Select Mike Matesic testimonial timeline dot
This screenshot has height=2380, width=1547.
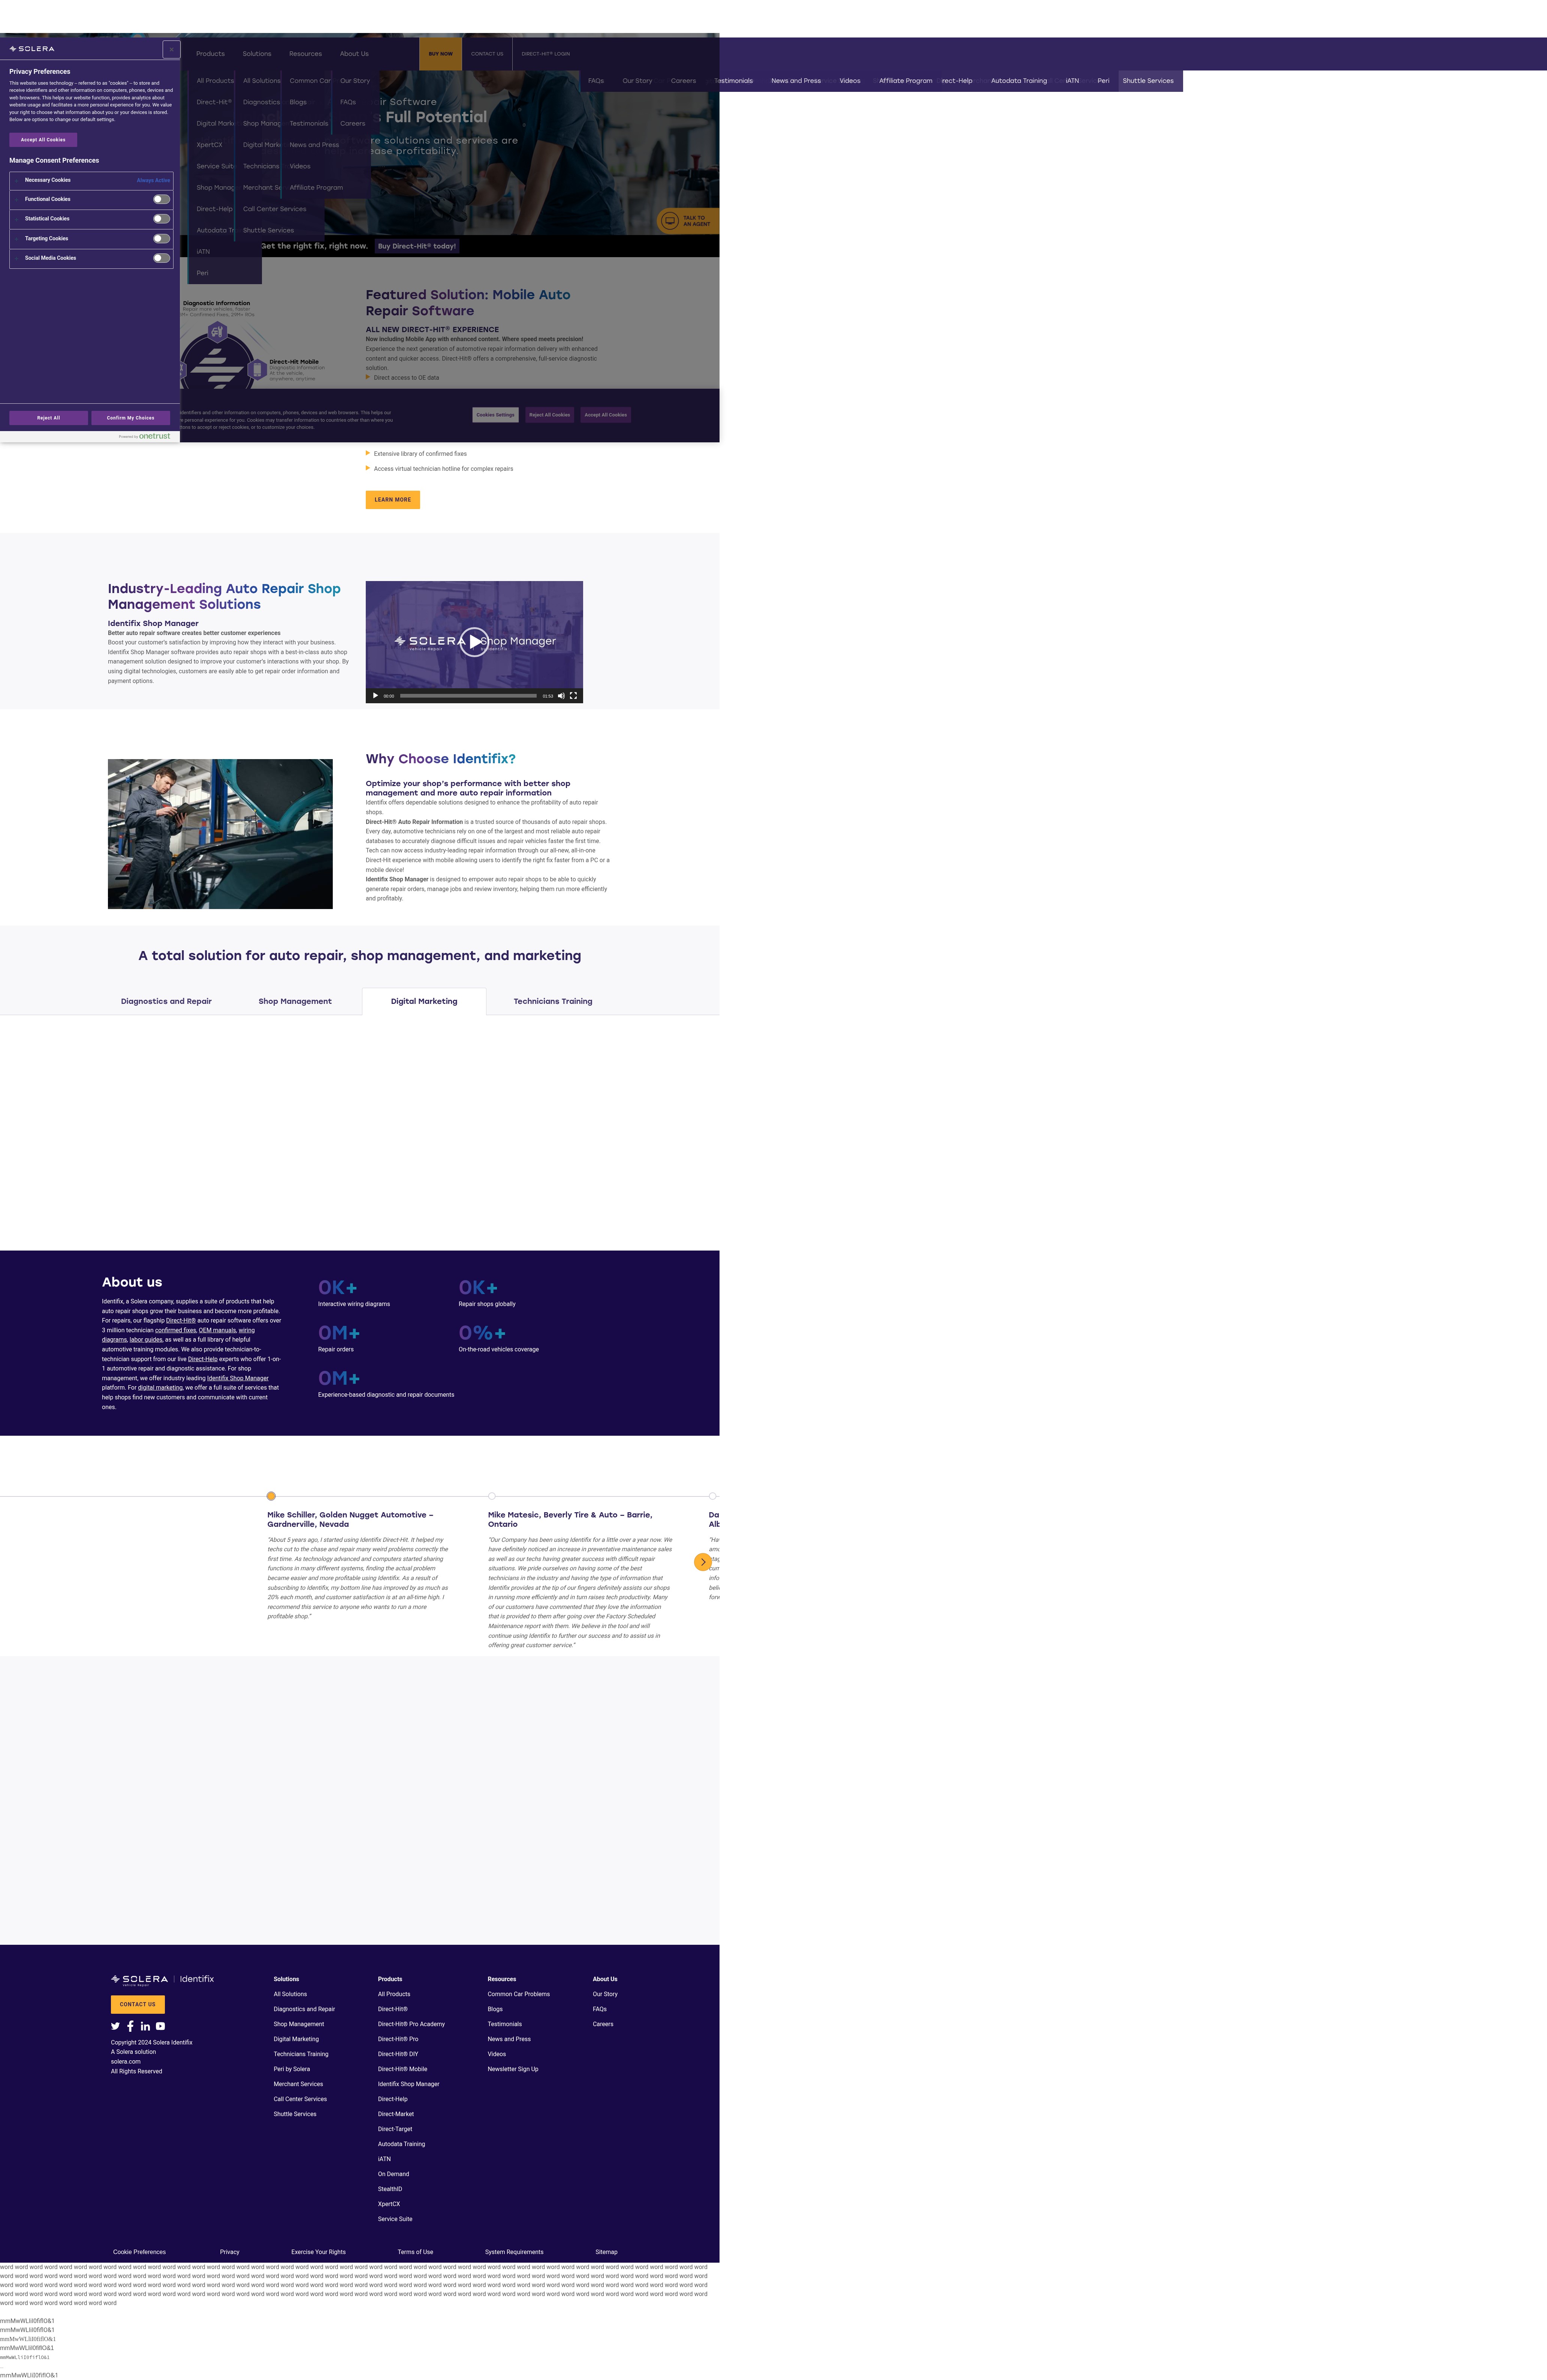tap(492, 1496)
